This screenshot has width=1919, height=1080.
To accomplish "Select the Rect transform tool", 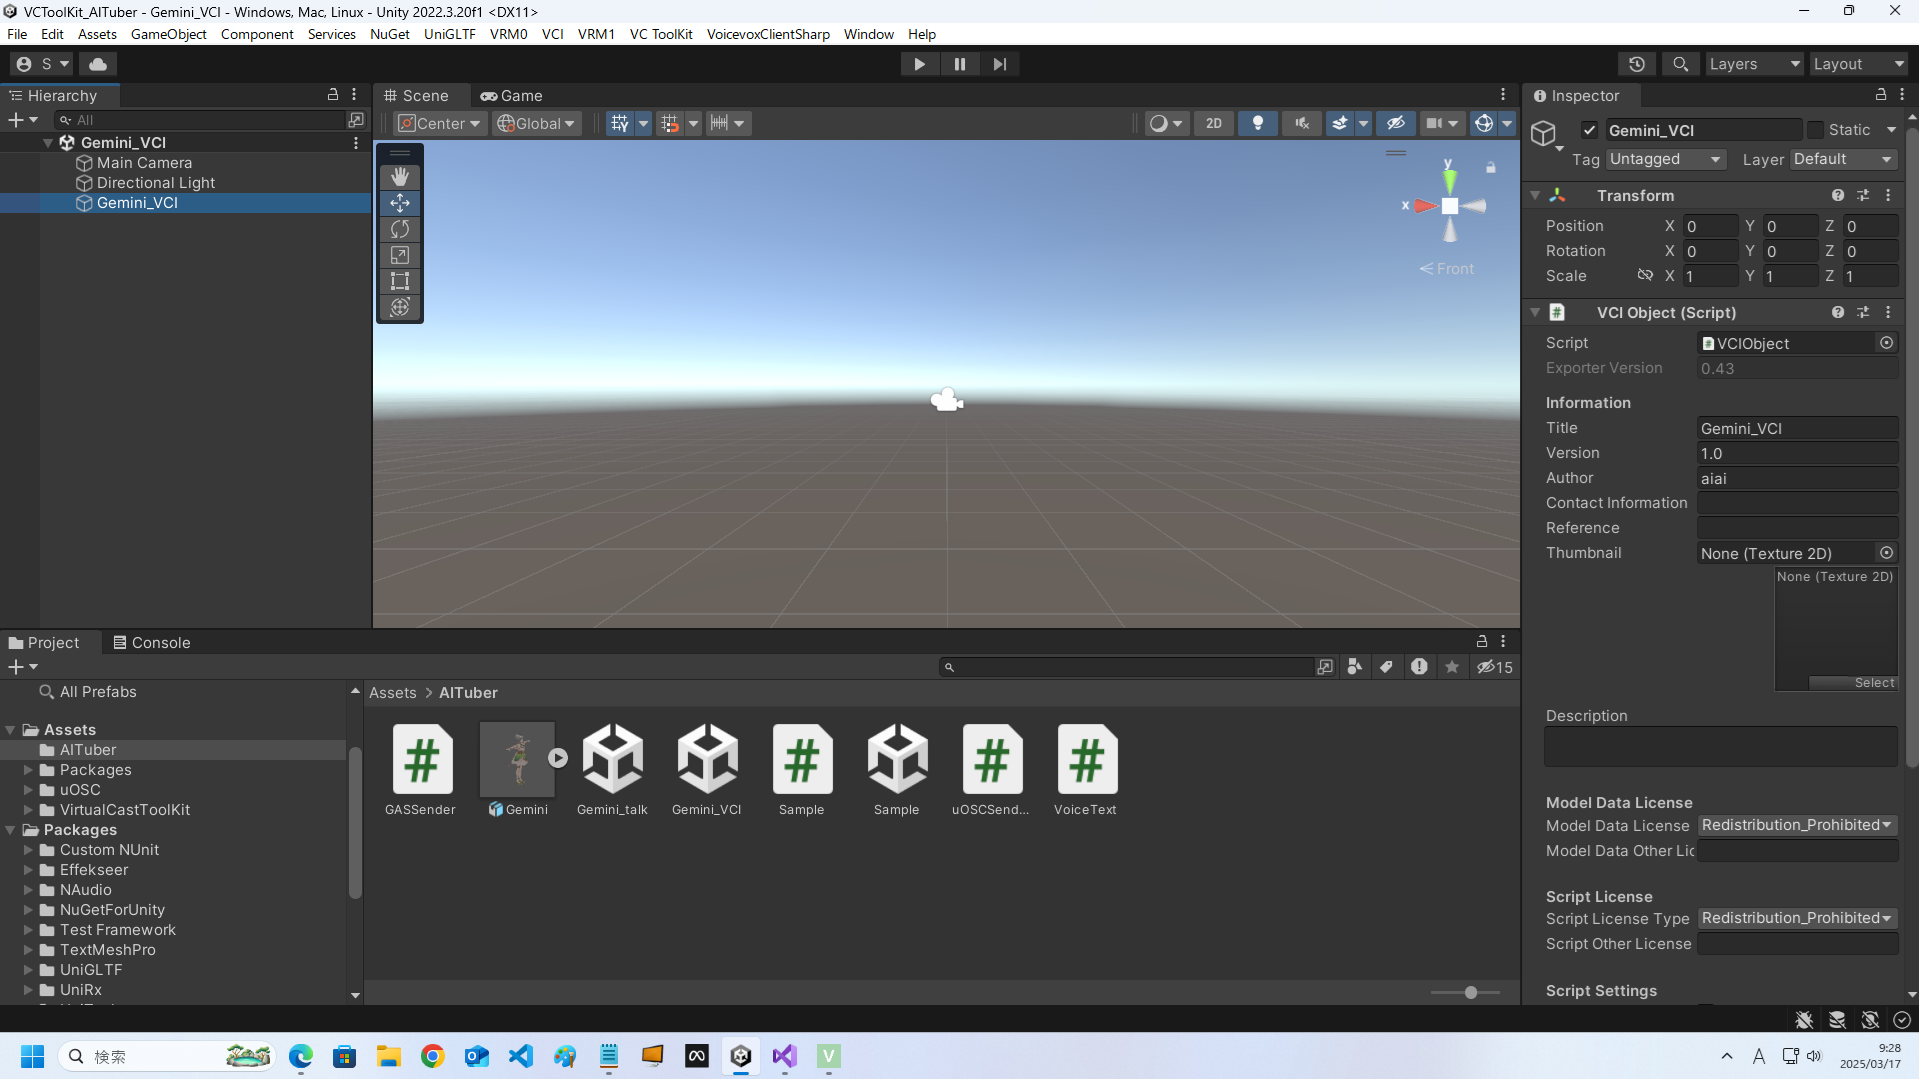I will click(x=400, y=281).
